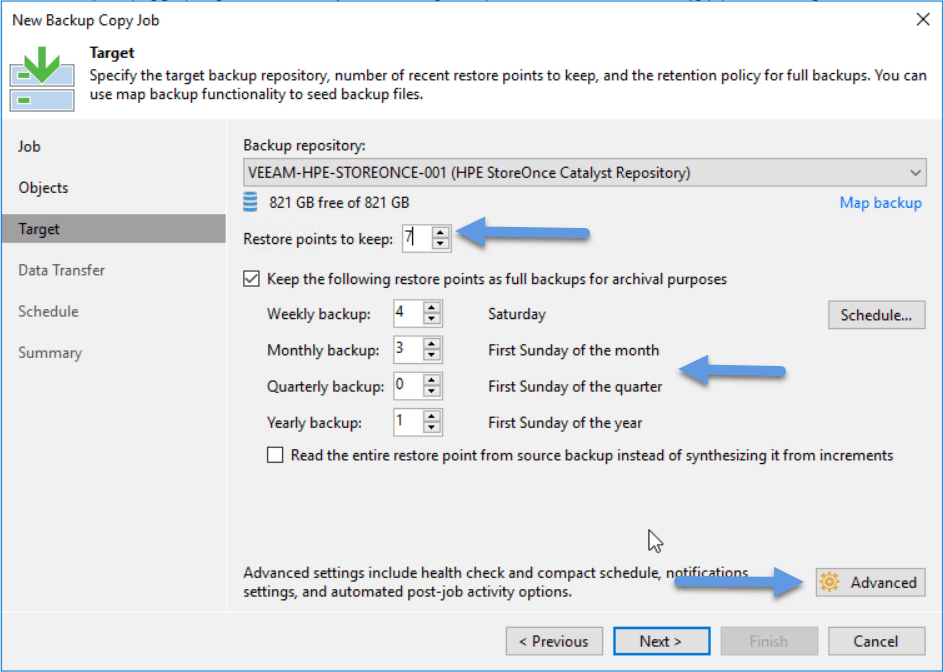Screen dimensions: 944x672
Task: Increase Restore points to keep value
Action: tap(441, 233)
